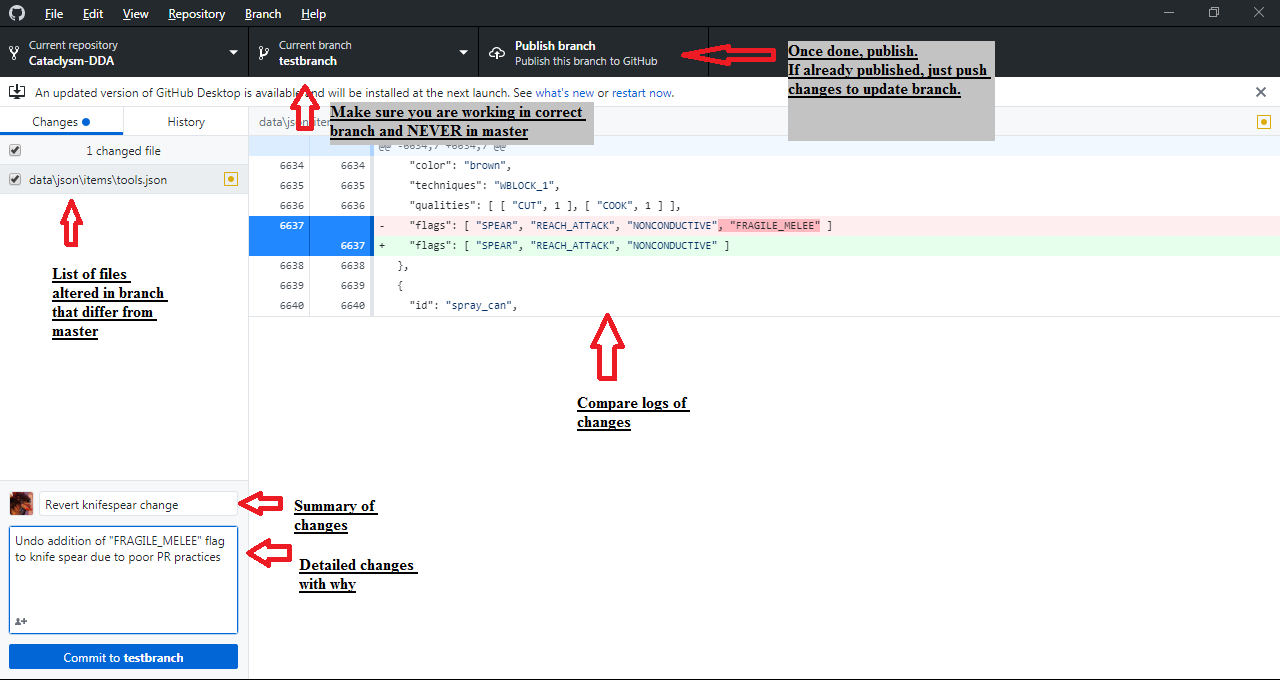Image resolution: width=1280 pixels, height=680 pixels.
Task: Click modified status icon on tools.json row
Action: coord(231,180)
